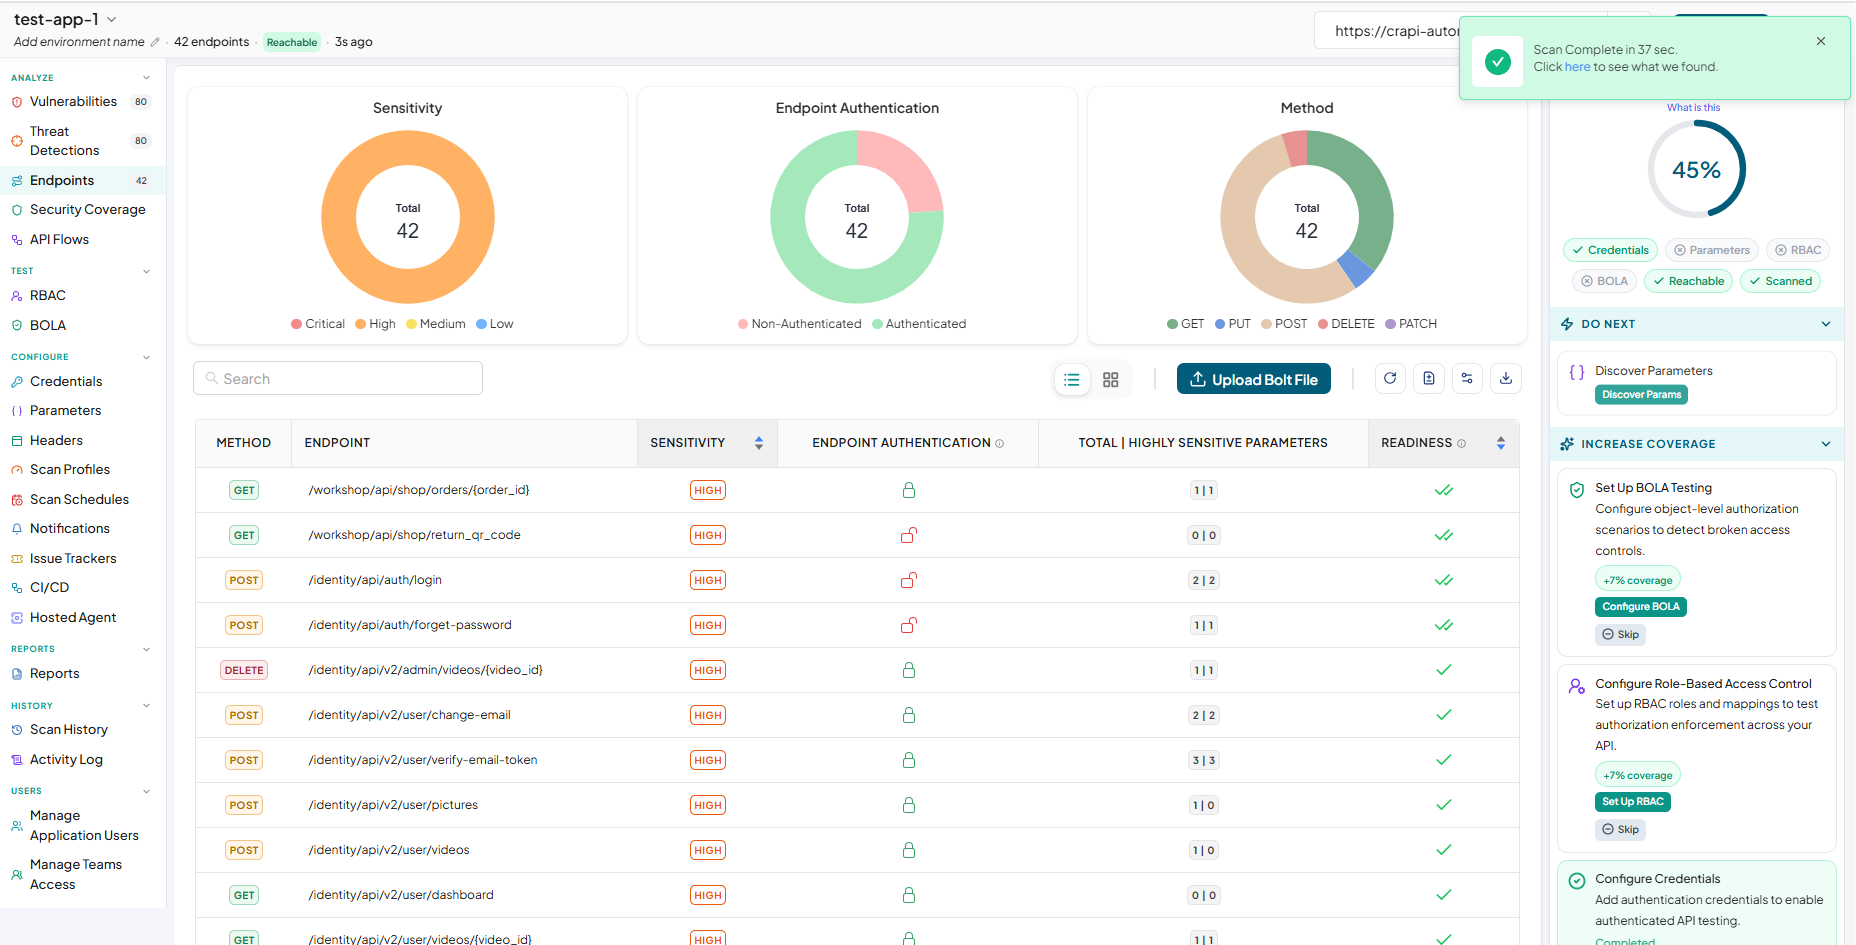The image size is (1856, 945).
Task: Click the 'here' link in scan notification
Action: [1577, 67]
